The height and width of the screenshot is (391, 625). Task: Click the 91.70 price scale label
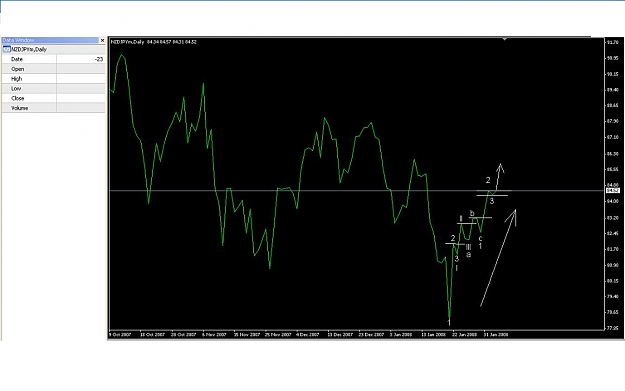coord(612,42)
